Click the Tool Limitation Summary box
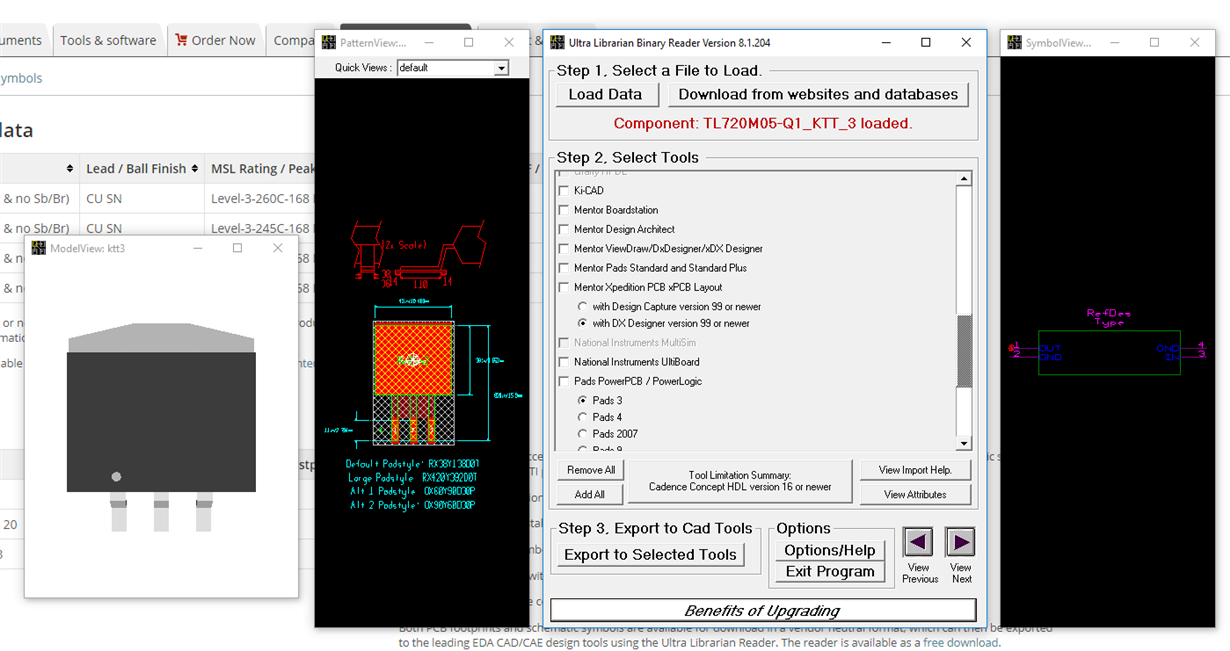1230x651 pixels. pyautogui.click(x=740, y=482)
